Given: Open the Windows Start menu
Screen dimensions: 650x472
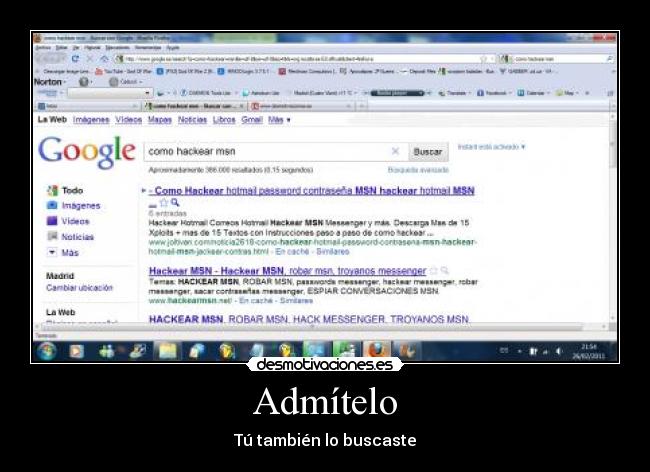Looking at the screenshot, I should [x=46, y=351].
